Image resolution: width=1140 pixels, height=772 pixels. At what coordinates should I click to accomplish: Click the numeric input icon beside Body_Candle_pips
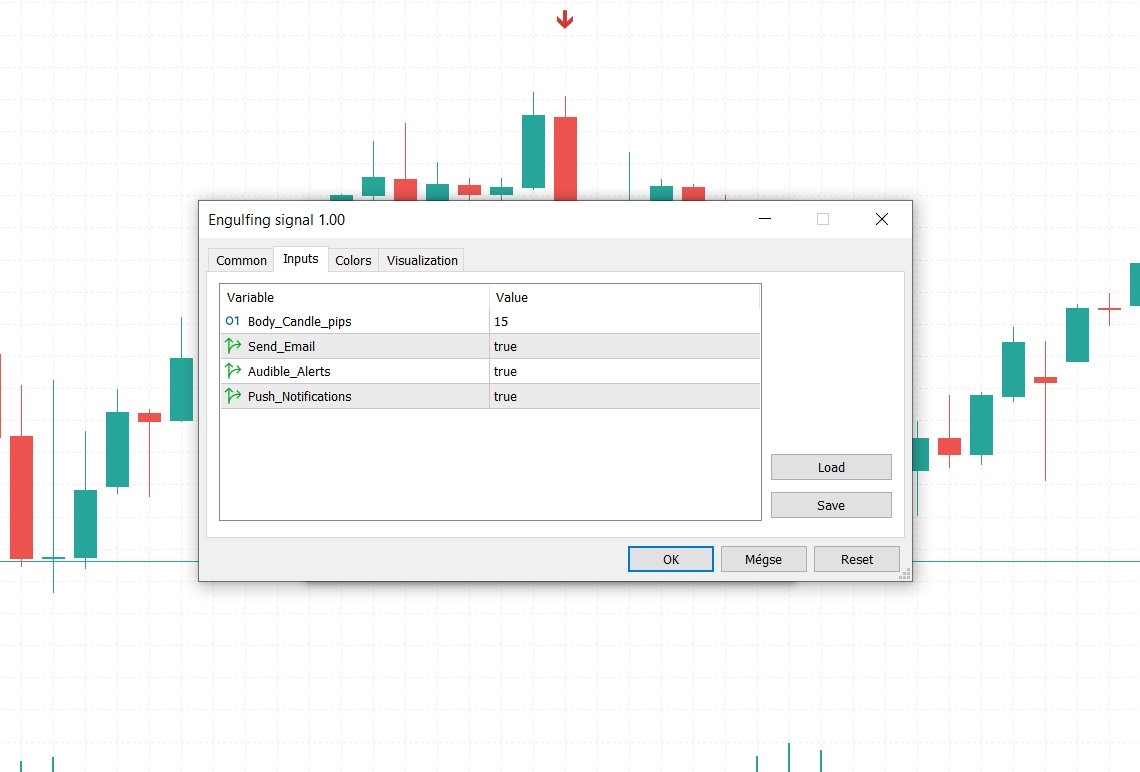(231, 321)
